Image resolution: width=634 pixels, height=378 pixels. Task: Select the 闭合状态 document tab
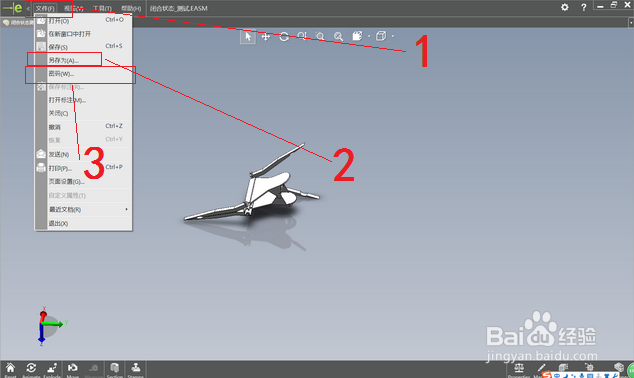[17, 23]
